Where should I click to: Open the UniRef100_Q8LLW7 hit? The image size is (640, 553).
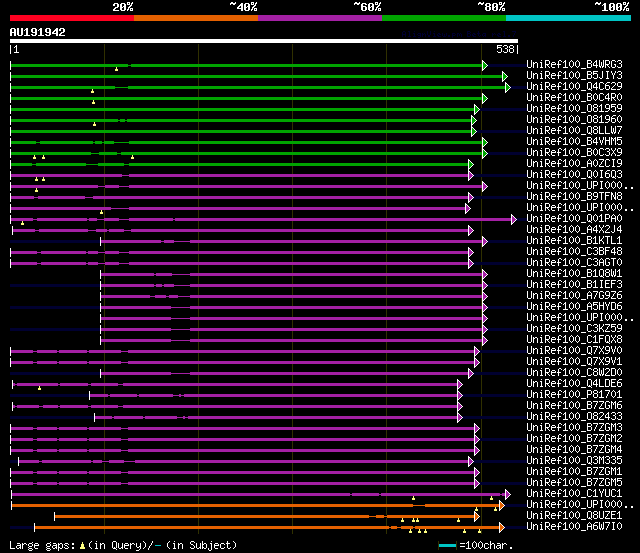click(x=574, y=131)
